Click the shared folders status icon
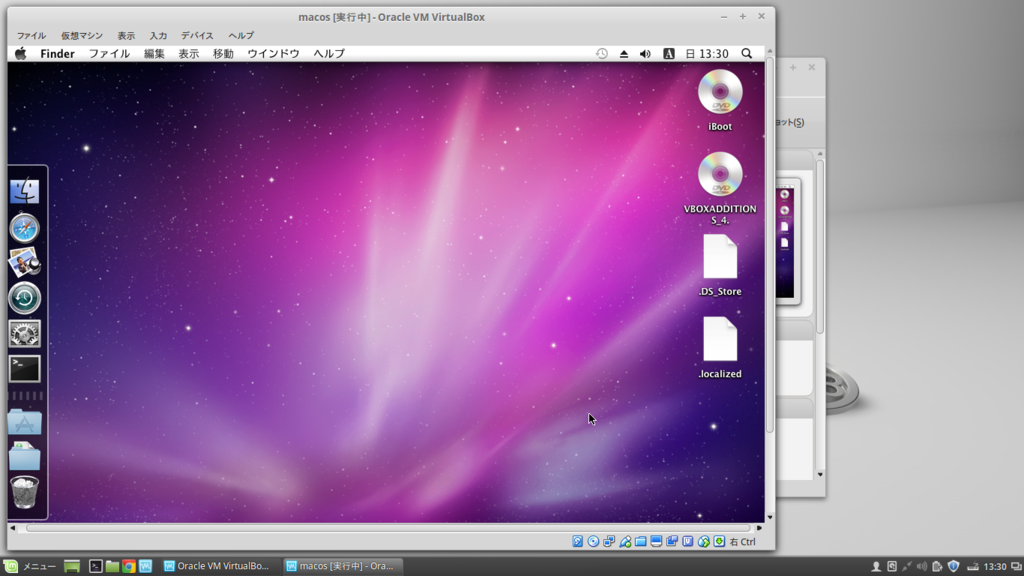Image resolution: width=1024 pixels, height=576 pixels. [641, 541]
